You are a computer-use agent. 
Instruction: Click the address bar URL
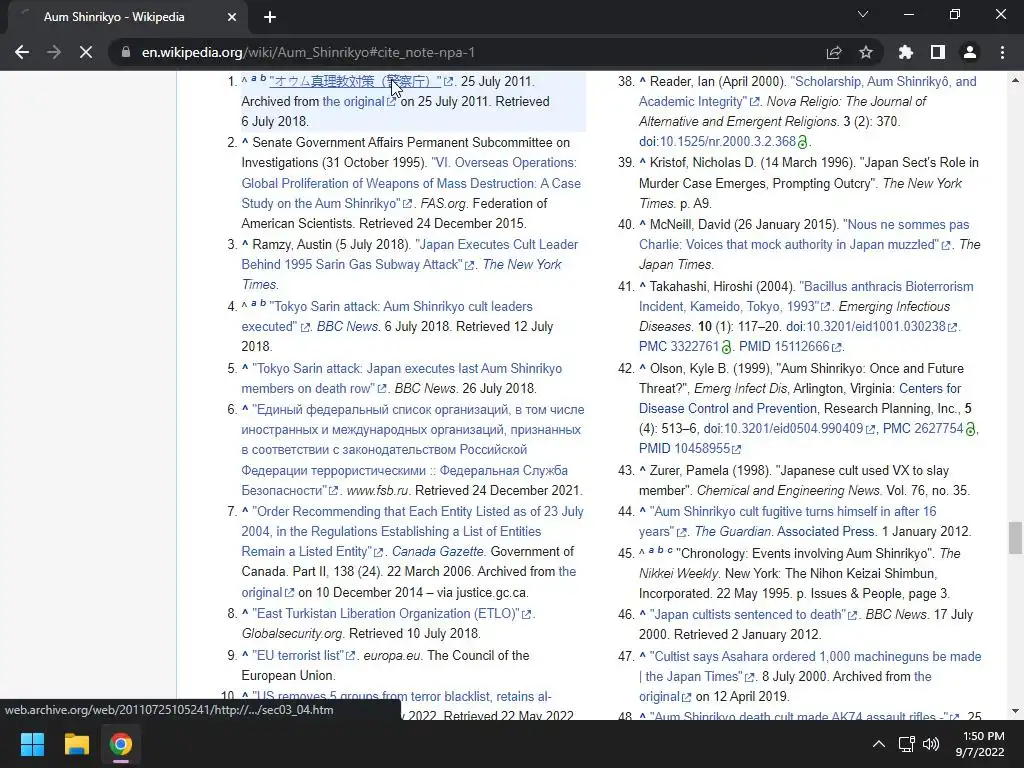click(x=308, y=52)
